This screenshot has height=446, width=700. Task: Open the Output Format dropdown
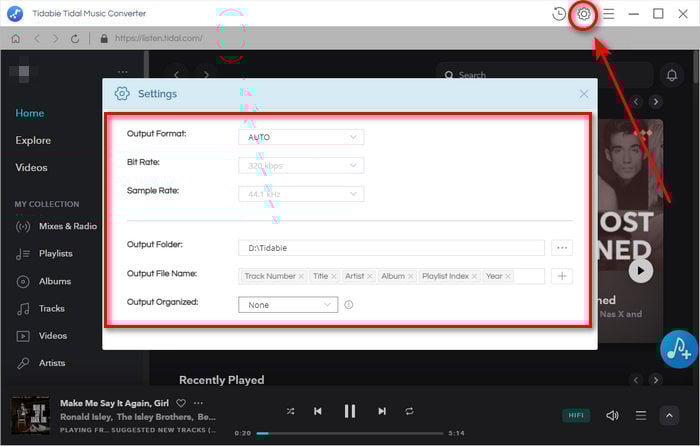coord(301,137)
